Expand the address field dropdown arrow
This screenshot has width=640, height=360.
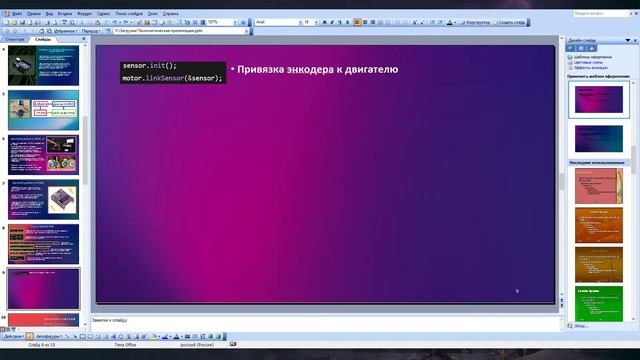coord(246,31)
